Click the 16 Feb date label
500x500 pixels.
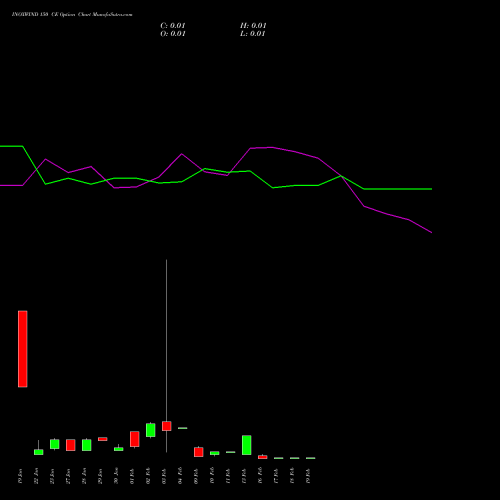260,476
